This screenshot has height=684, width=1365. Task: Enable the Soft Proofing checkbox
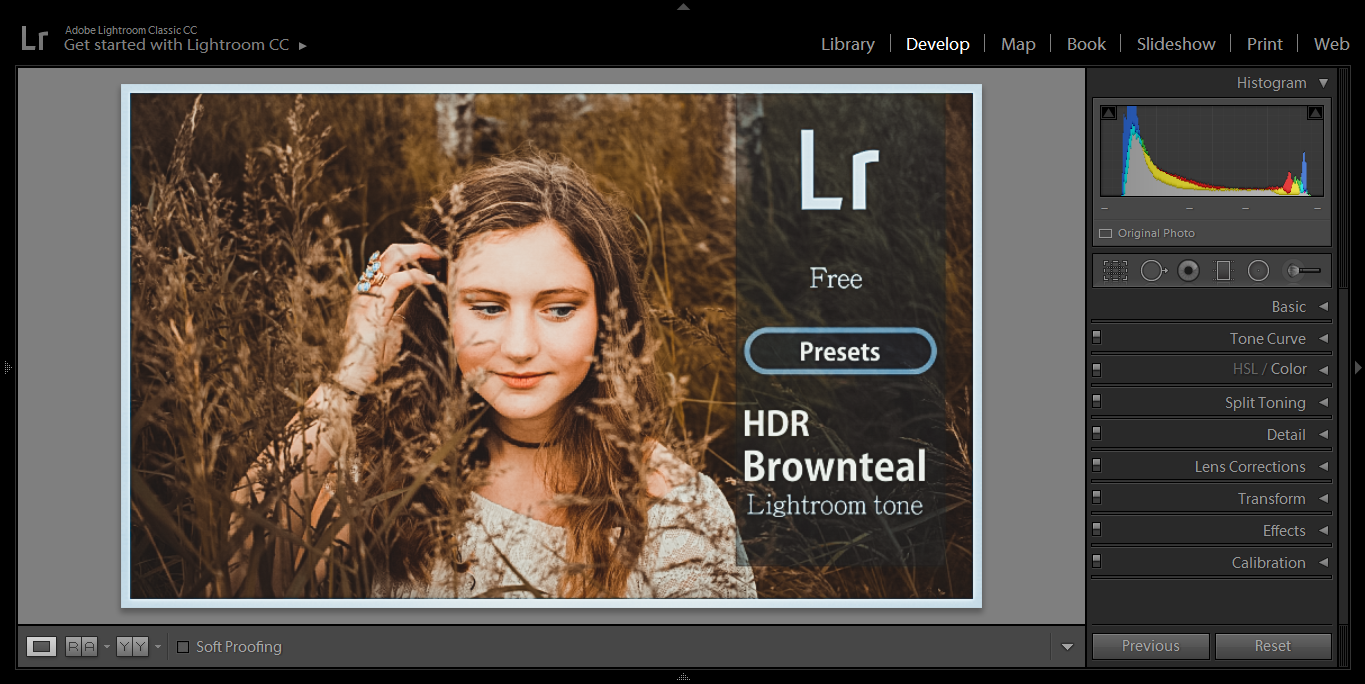(x=183, y=647)
